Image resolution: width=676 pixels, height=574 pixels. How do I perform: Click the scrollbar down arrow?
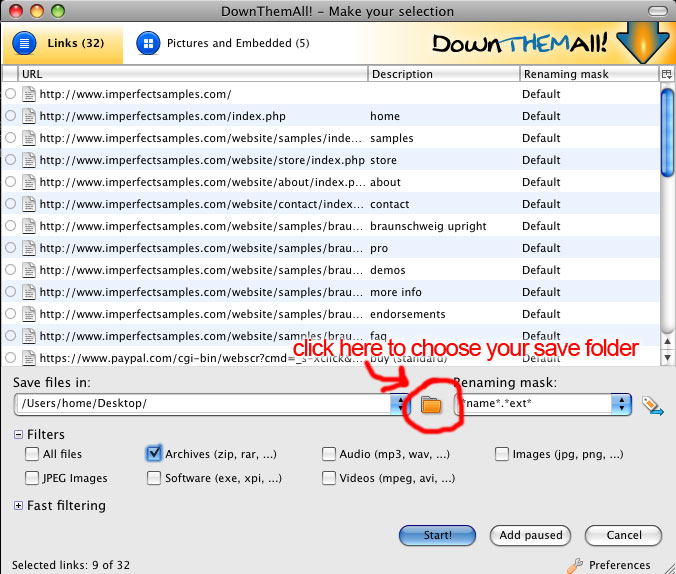(667, 357)
